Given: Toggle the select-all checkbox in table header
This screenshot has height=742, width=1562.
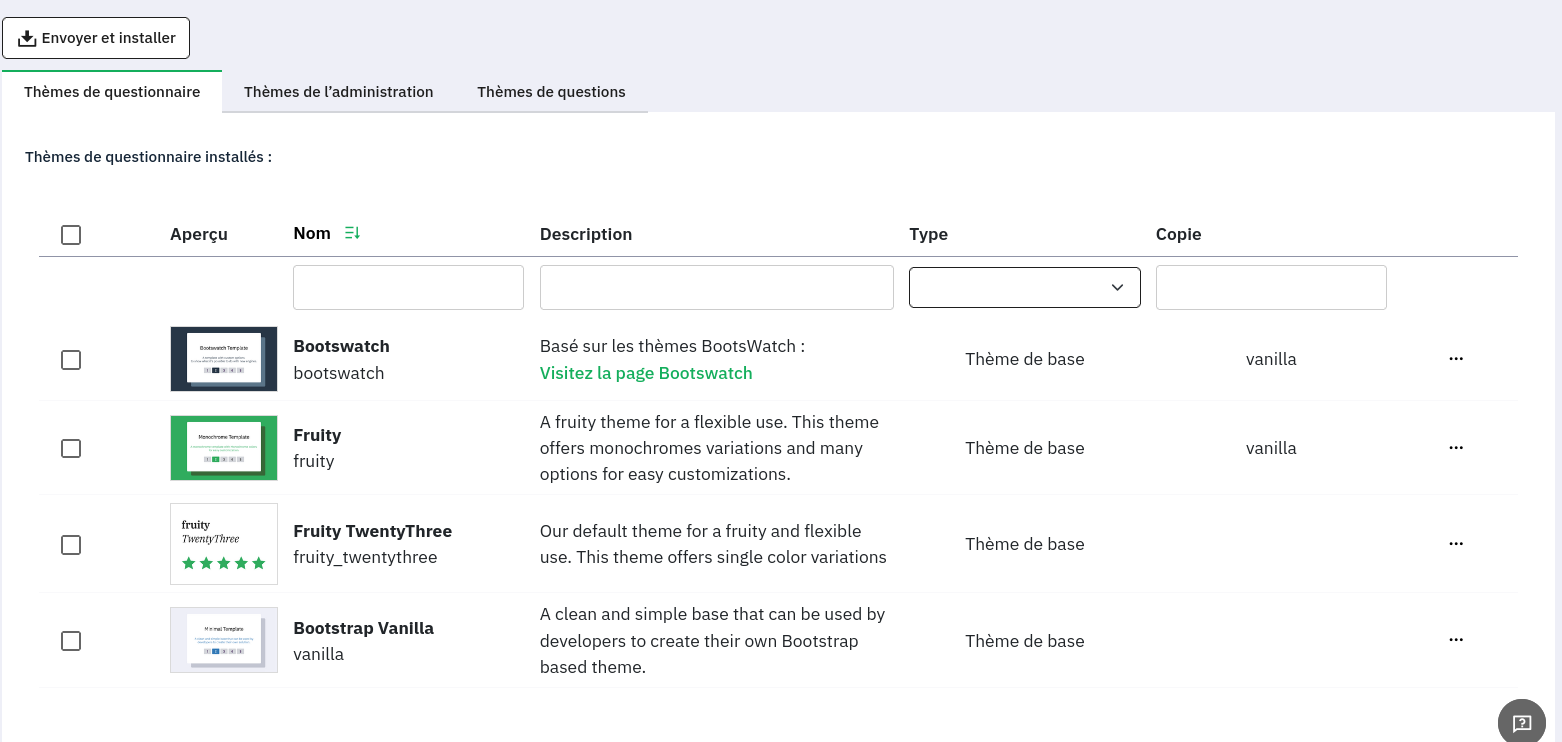Looking at the screenshot, I should pyautogui.click(x=71, y=235).
